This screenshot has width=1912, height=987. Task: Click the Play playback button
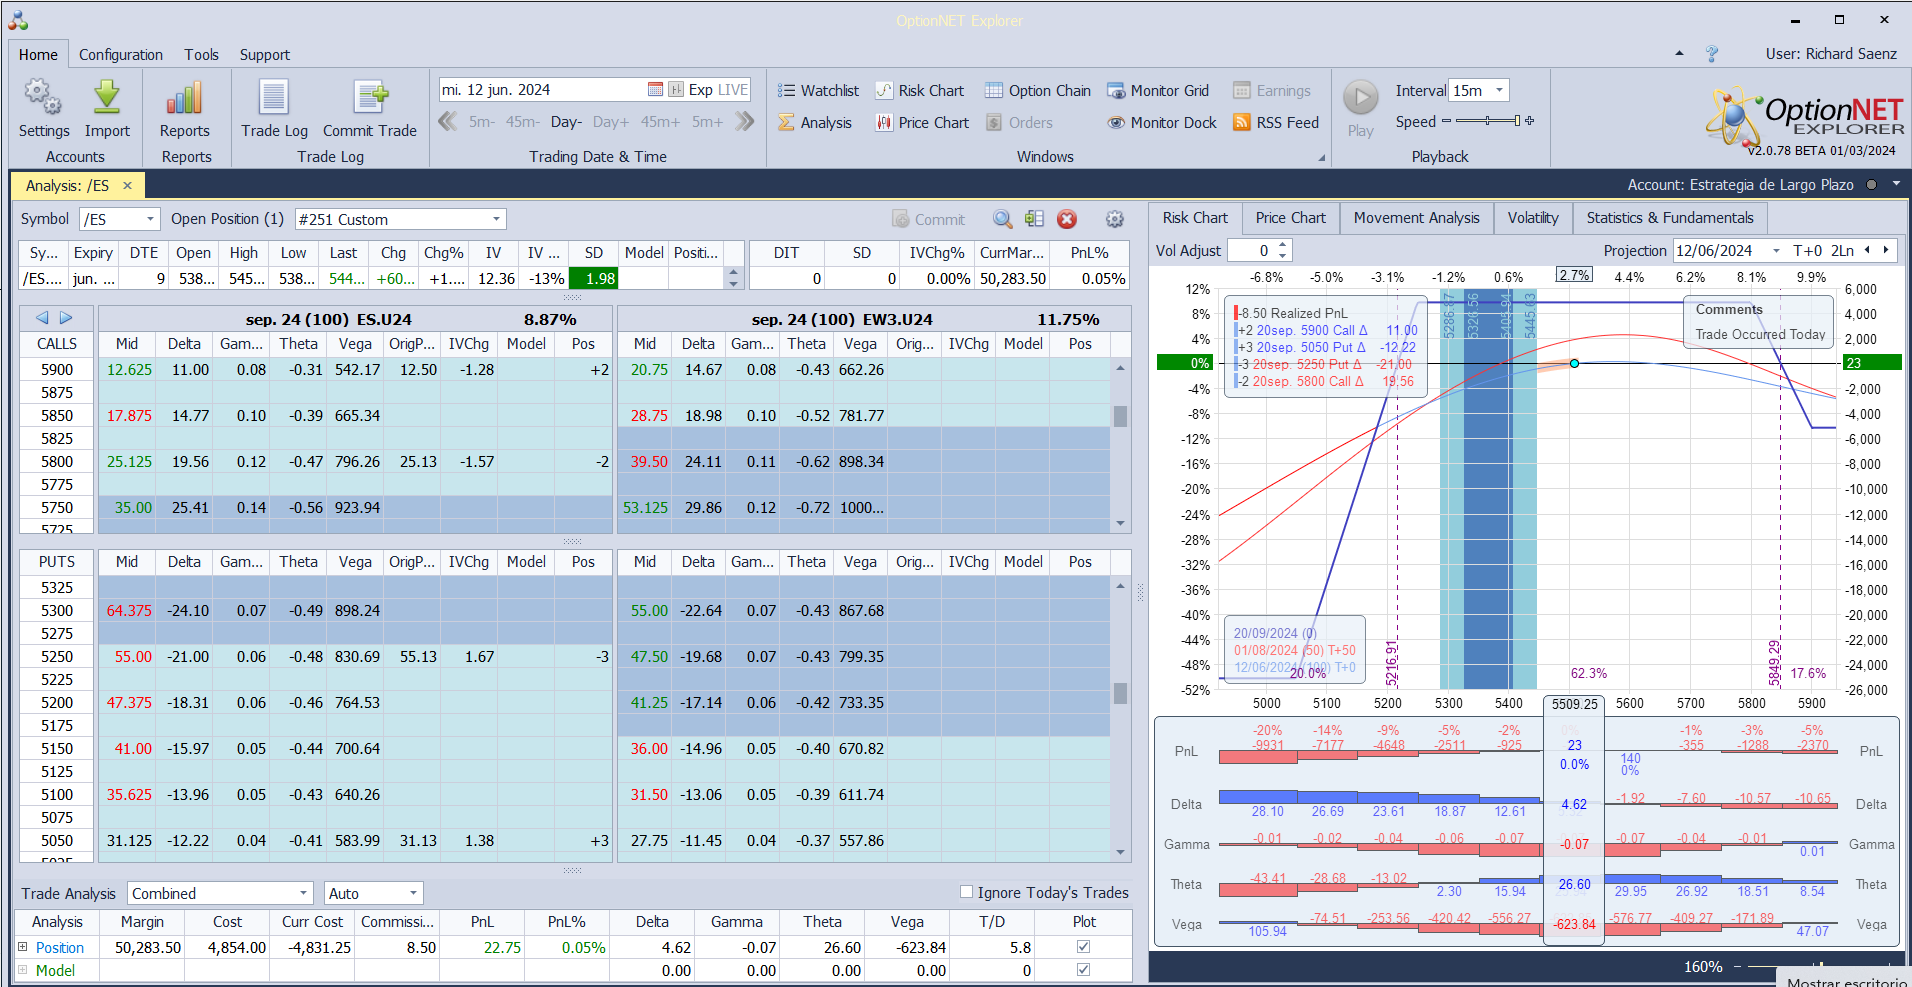click(1360, 98)
